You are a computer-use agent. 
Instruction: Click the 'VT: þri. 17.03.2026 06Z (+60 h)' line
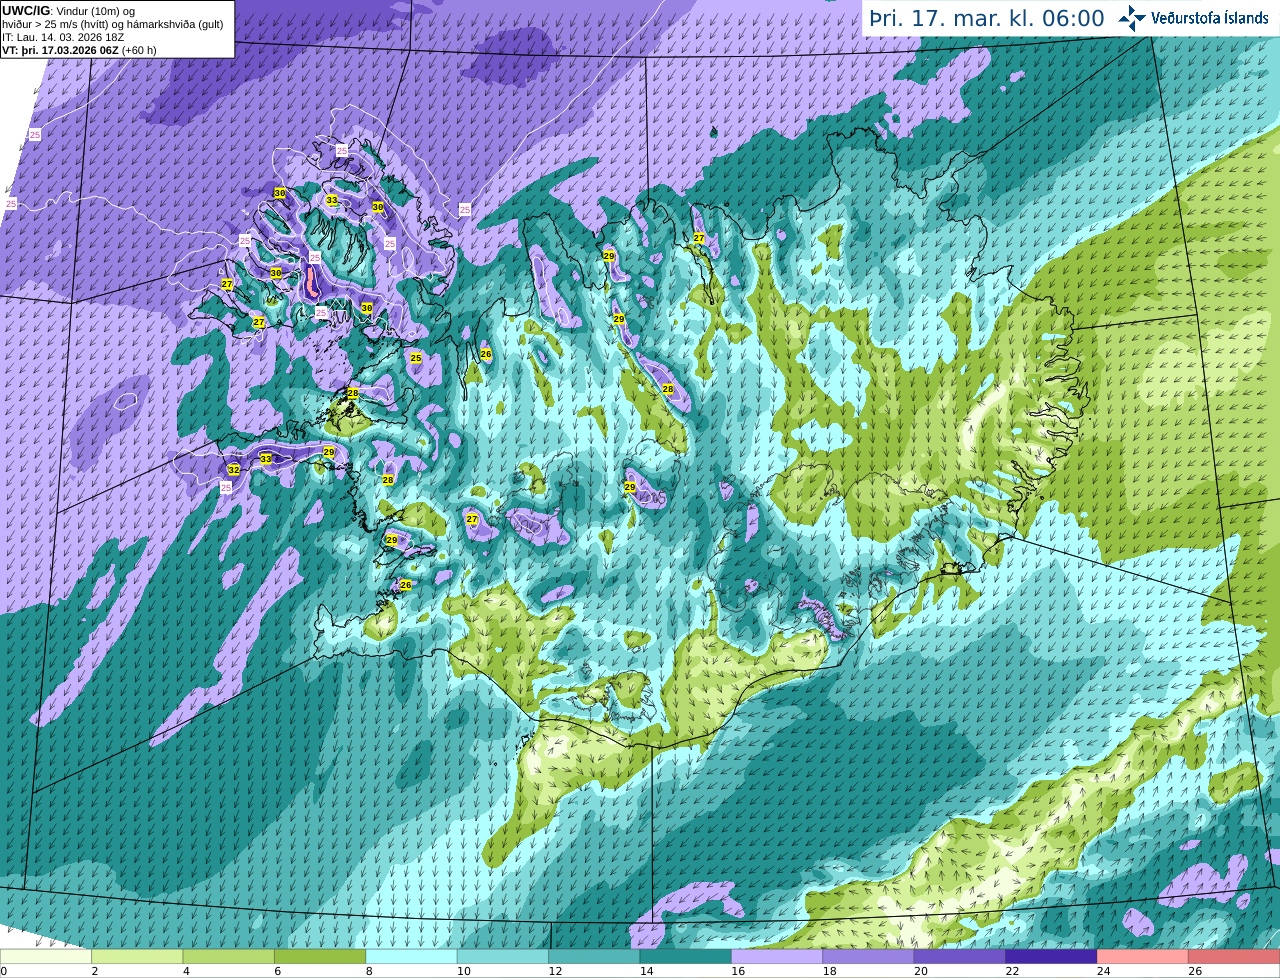[x=79, y=50]
